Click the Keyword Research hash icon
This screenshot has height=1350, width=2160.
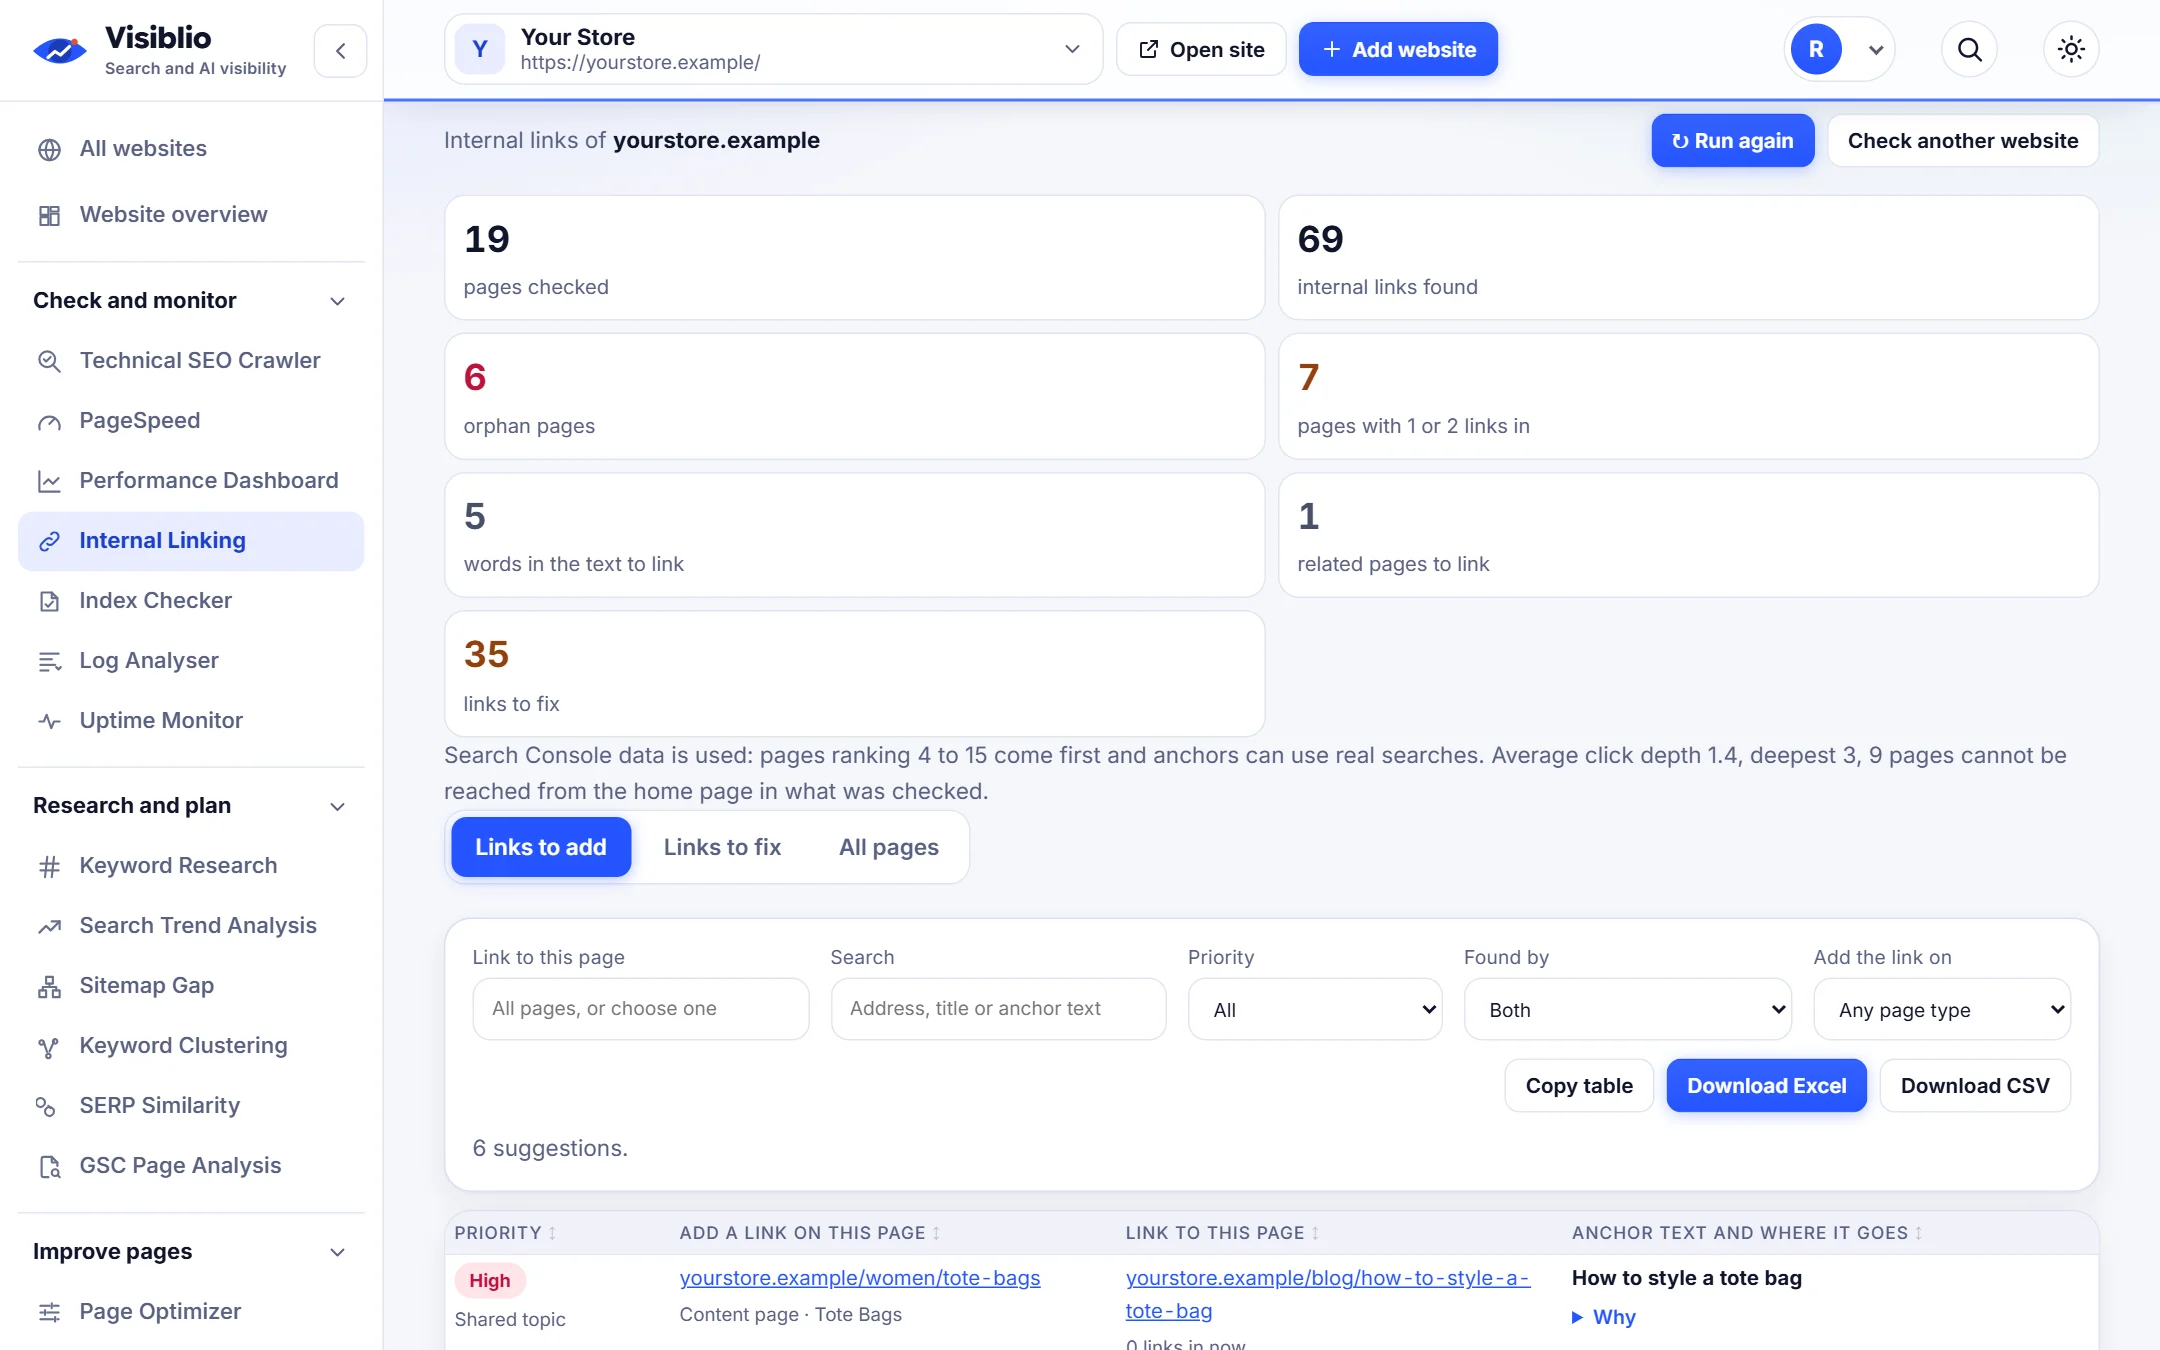49,866
